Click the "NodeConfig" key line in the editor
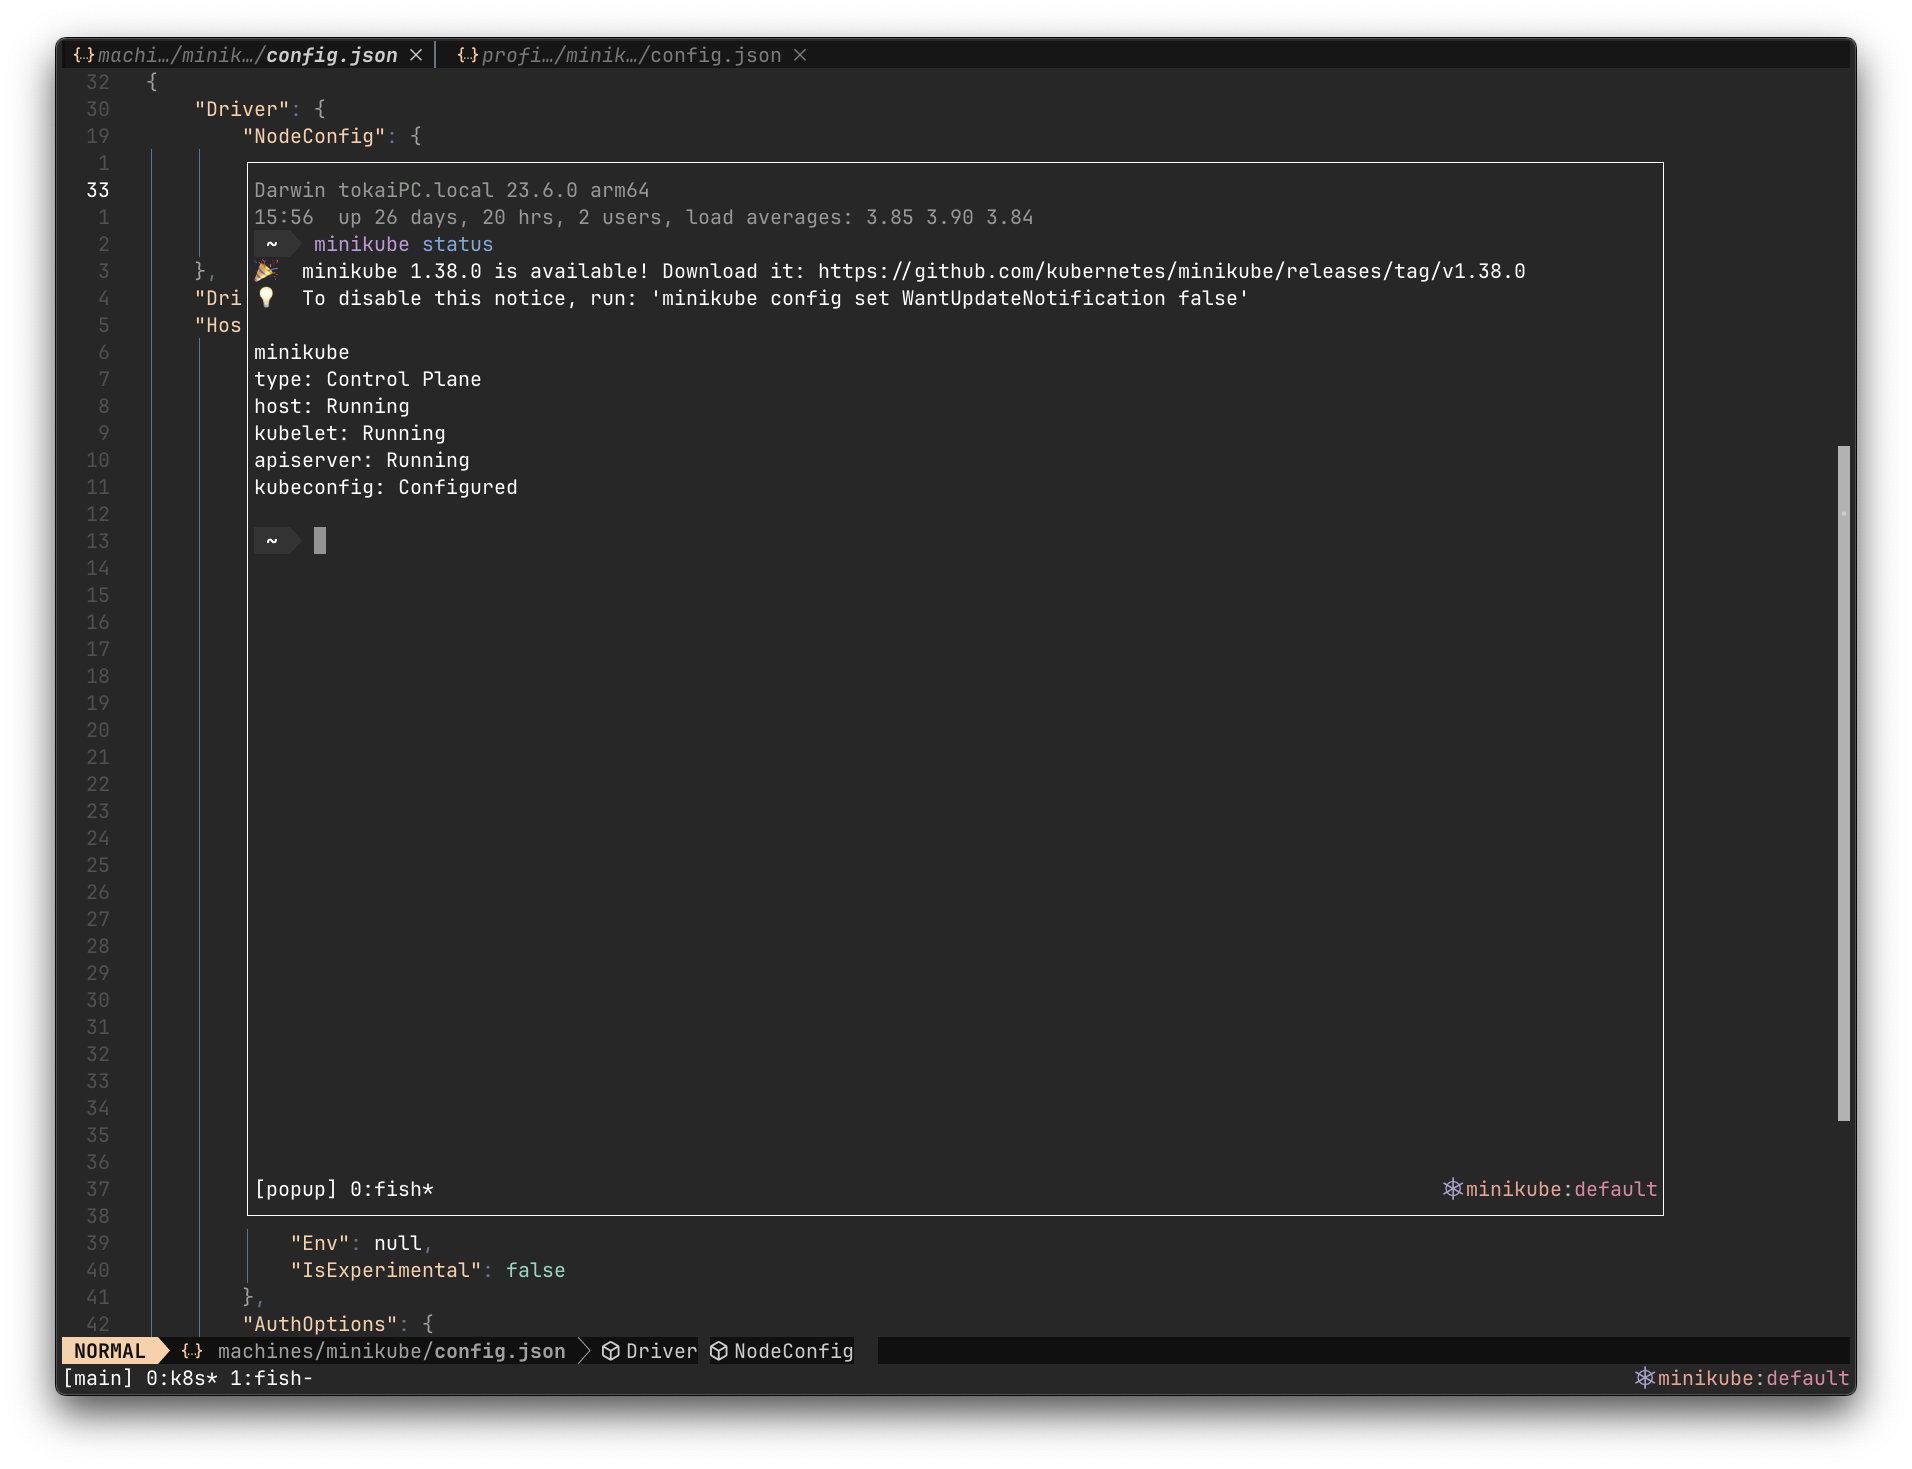 tap(314, 136)
